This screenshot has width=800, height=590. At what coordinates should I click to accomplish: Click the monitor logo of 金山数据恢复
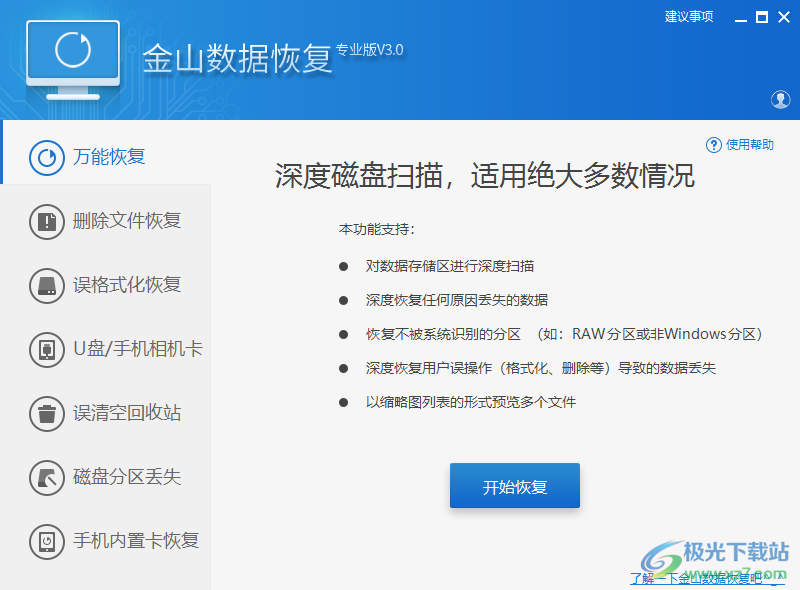(73, 60)
